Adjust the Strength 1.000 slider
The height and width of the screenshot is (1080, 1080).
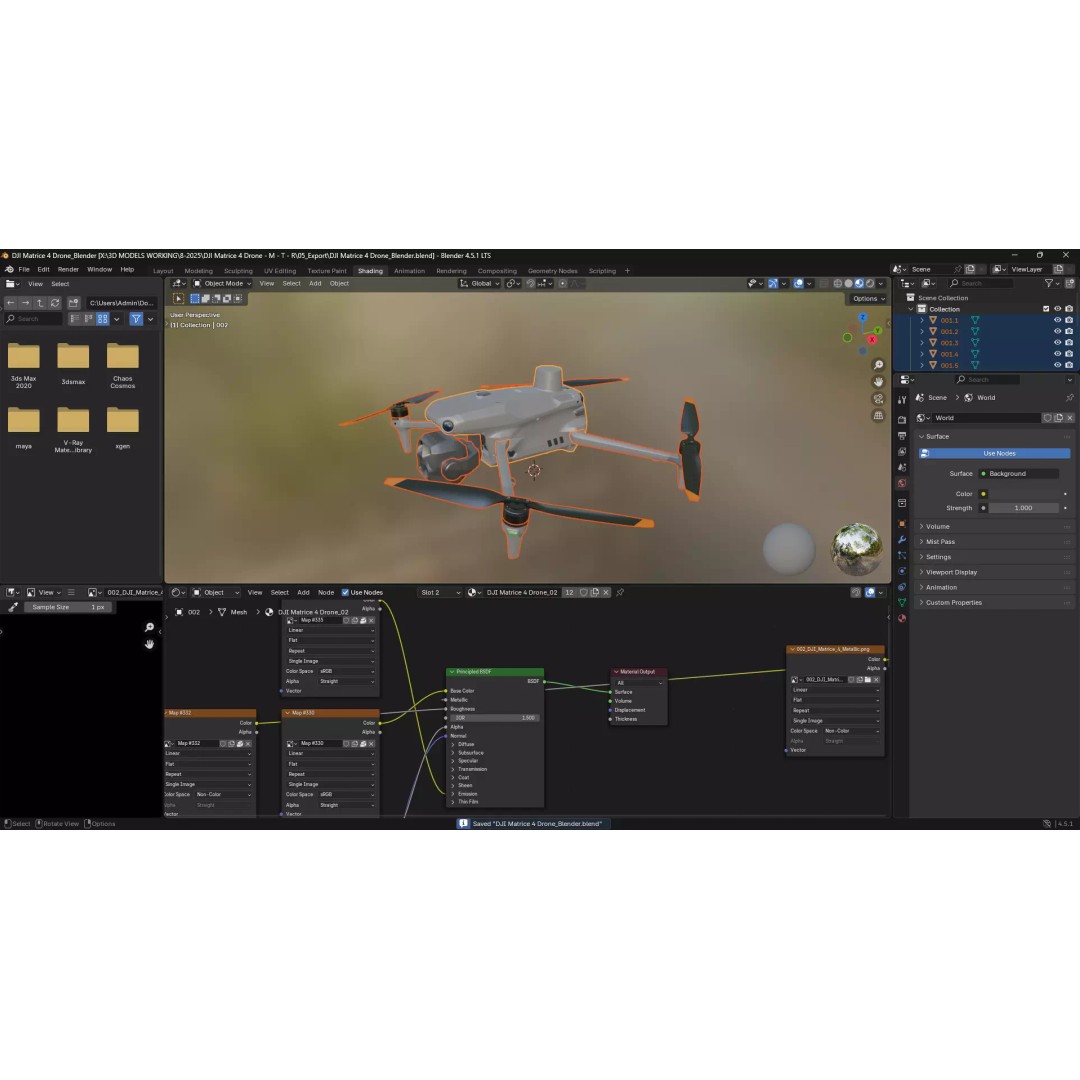[1024, 508]
